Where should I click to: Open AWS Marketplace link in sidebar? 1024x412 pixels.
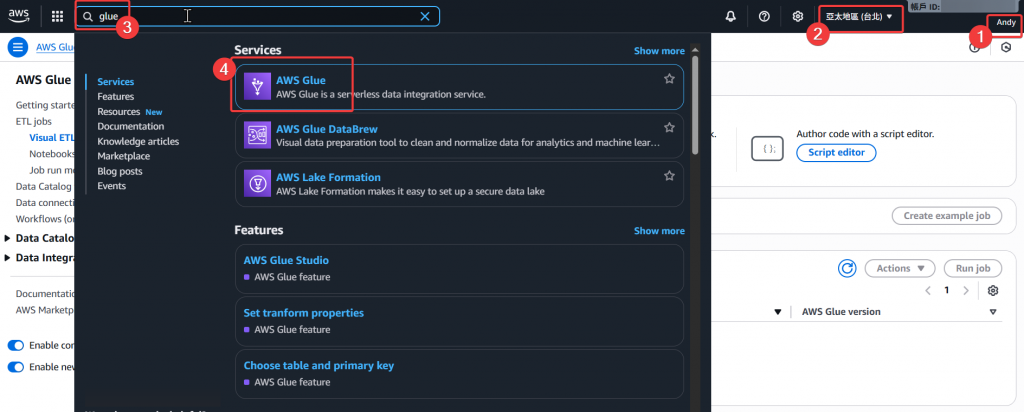coord(44,309)
